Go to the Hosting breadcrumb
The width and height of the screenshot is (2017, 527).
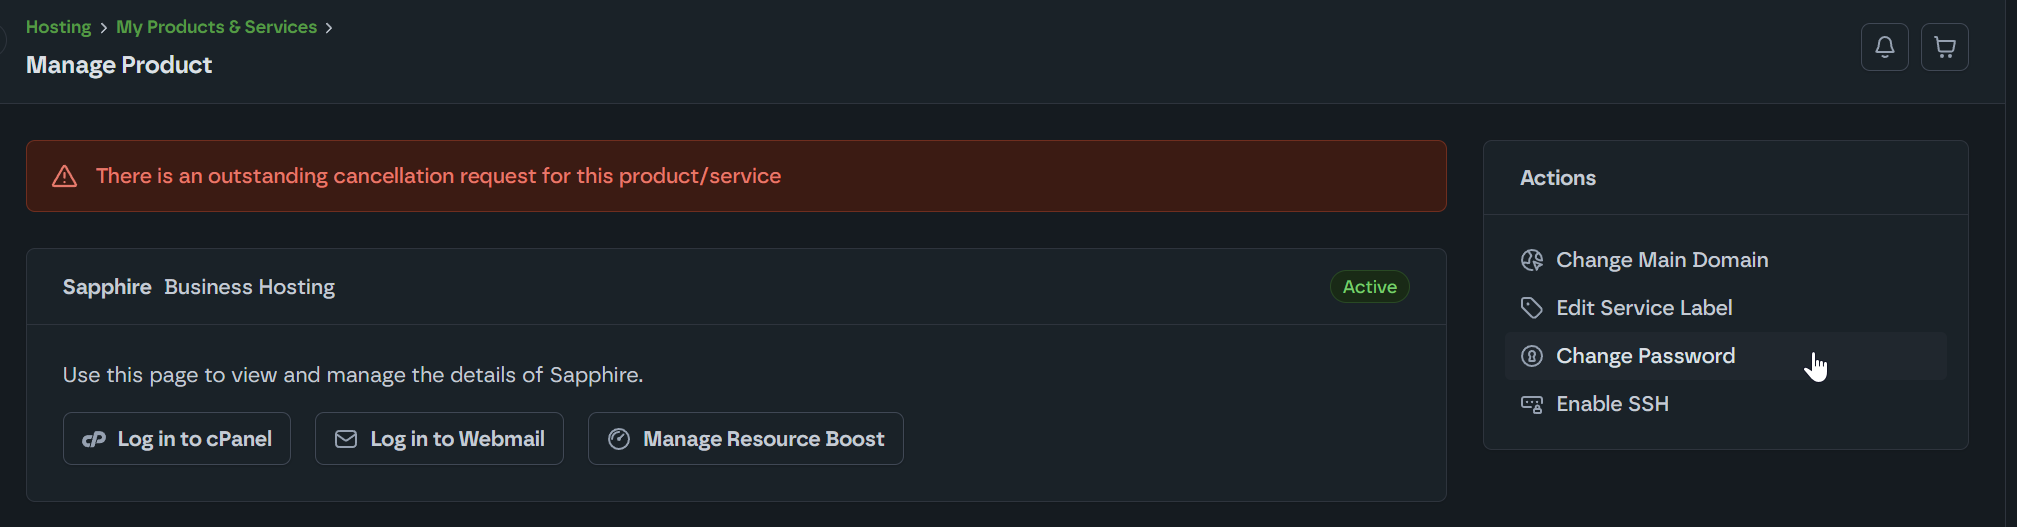point(58,27)
